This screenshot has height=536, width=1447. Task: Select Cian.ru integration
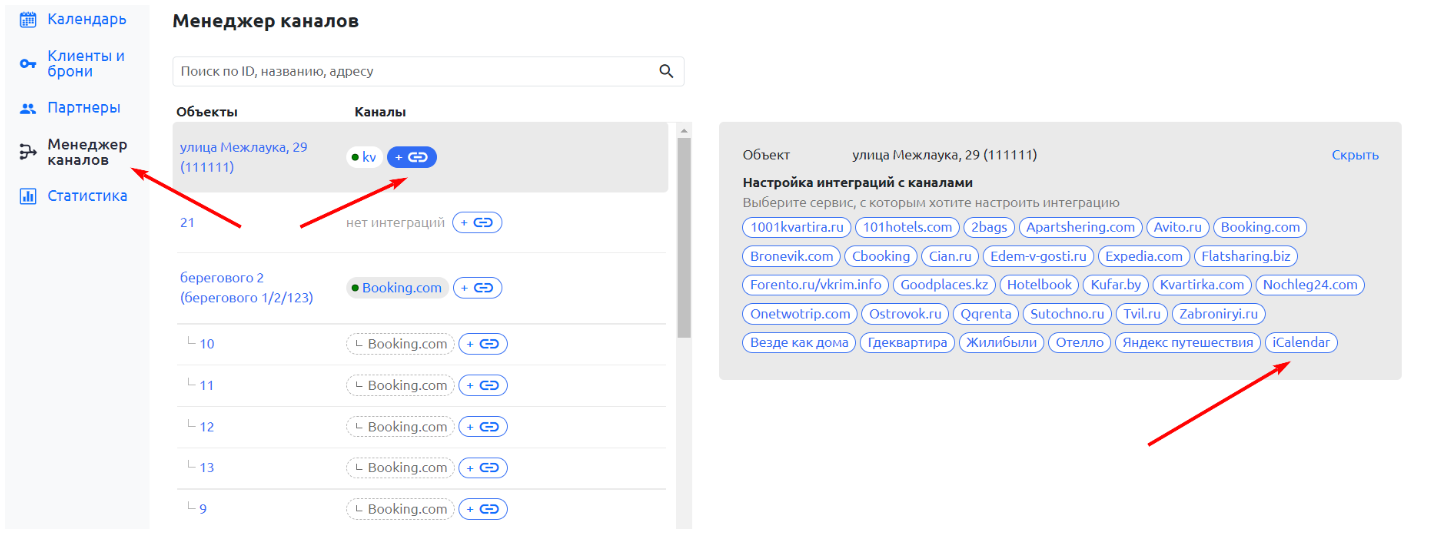[950, 256]
